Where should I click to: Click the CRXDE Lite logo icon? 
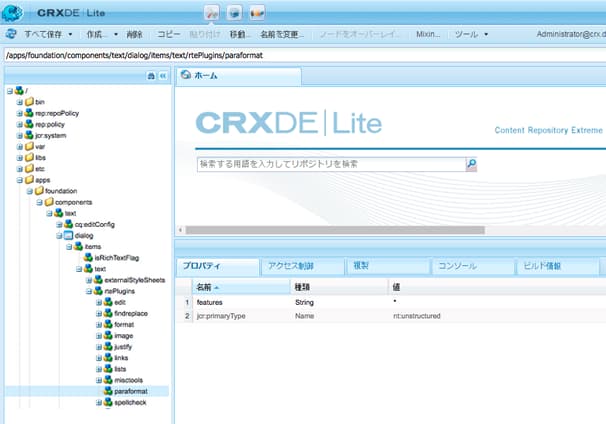pyautogui.click(x=12, y=13)
